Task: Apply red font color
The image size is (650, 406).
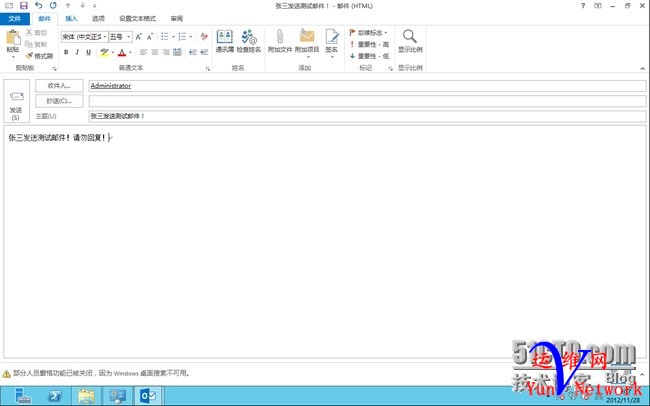Action: click(x=122, y=52)
